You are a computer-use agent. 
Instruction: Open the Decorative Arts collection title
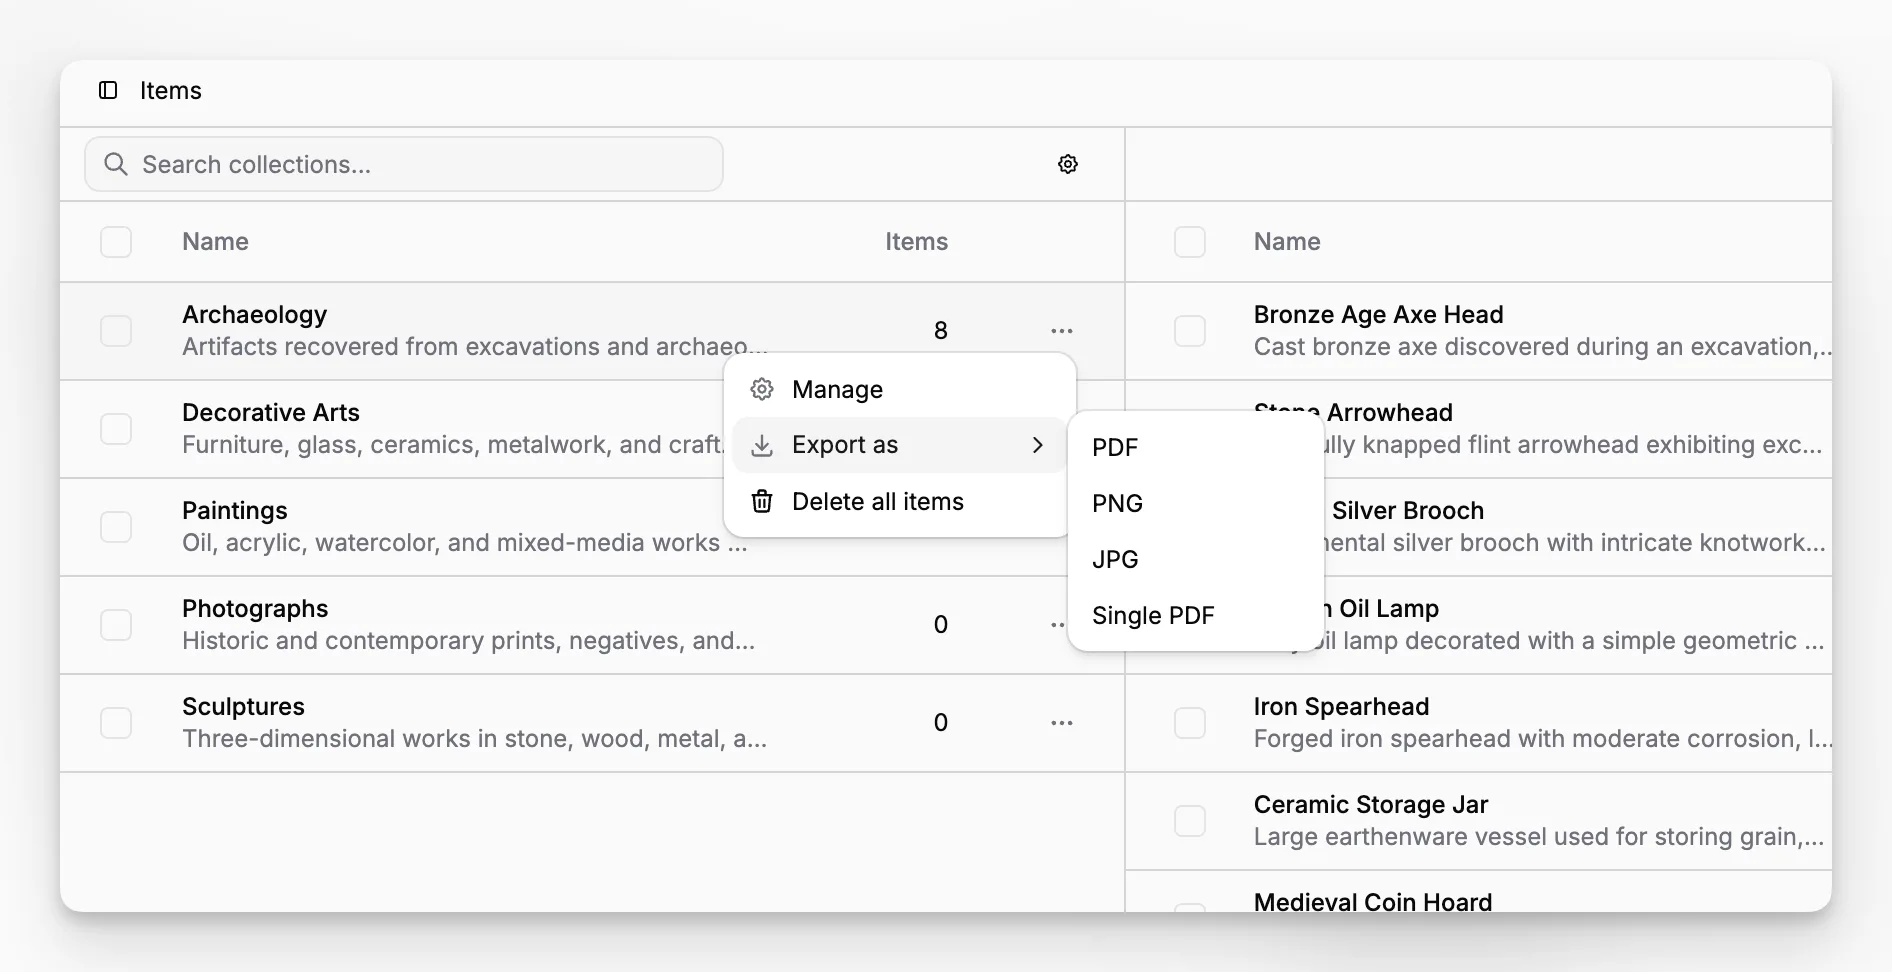coord(271,412)
